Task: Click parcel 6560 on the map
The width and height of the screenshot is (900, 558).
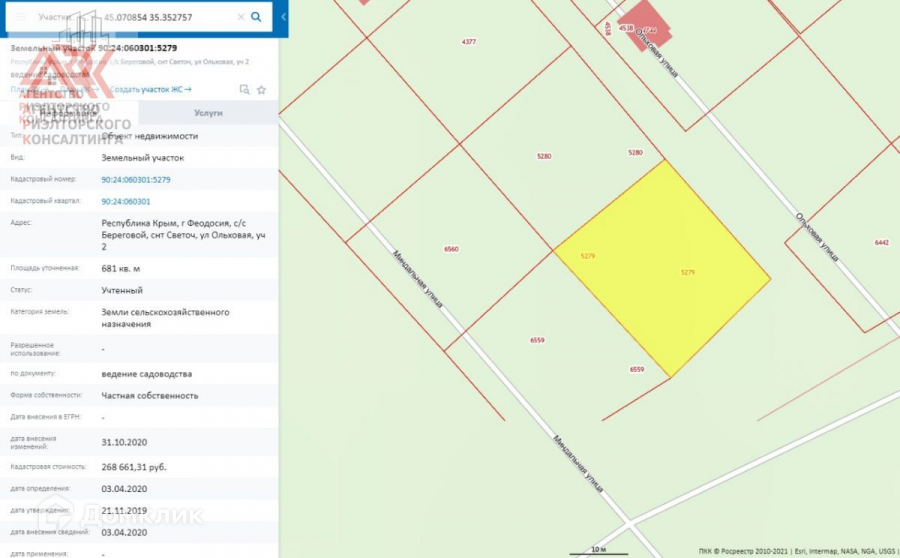Action: click(451, 249)
